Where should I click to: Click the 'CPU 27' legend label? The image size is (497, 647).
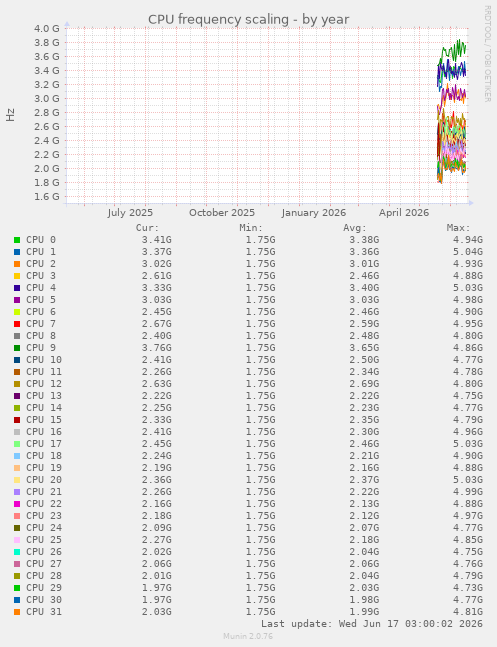coord(44,563)
